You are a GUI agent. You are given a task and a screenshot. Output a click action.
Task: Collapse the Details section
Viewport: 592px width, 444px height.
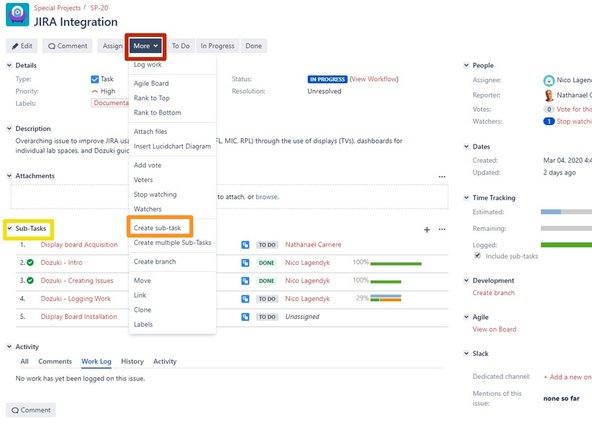click(x=9, y=65)
